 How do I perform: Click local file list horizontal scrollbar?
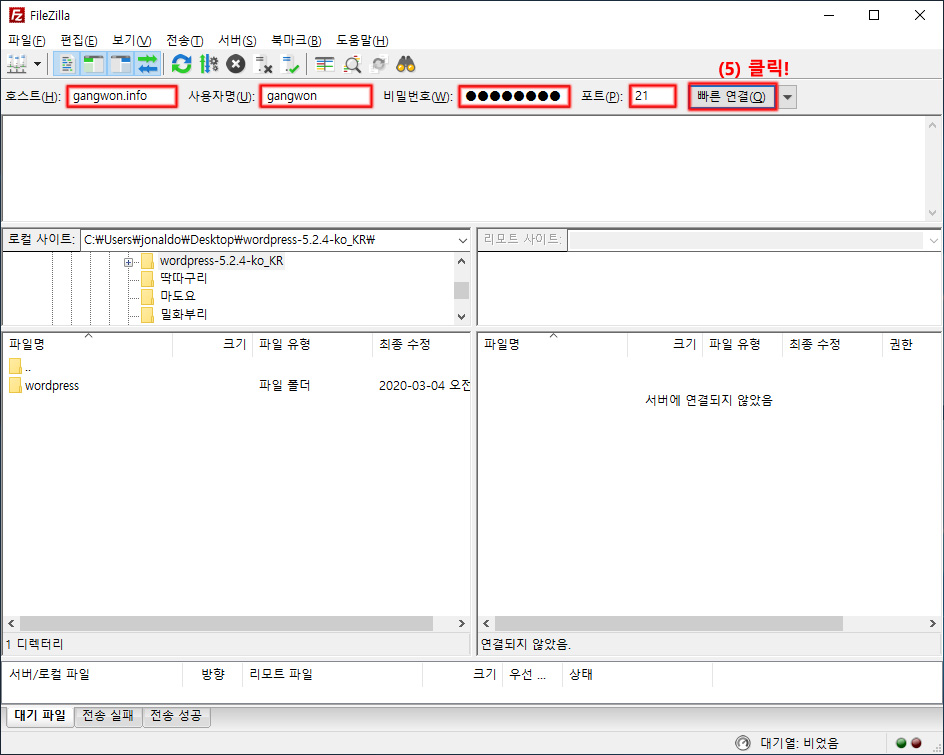pos(226,624)
